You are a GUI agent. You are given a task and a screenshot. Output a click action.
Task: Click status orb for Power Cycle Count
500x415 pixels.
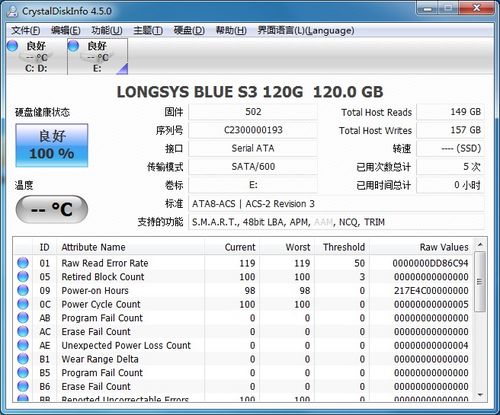pyautogui.click(x=23, y=304)
